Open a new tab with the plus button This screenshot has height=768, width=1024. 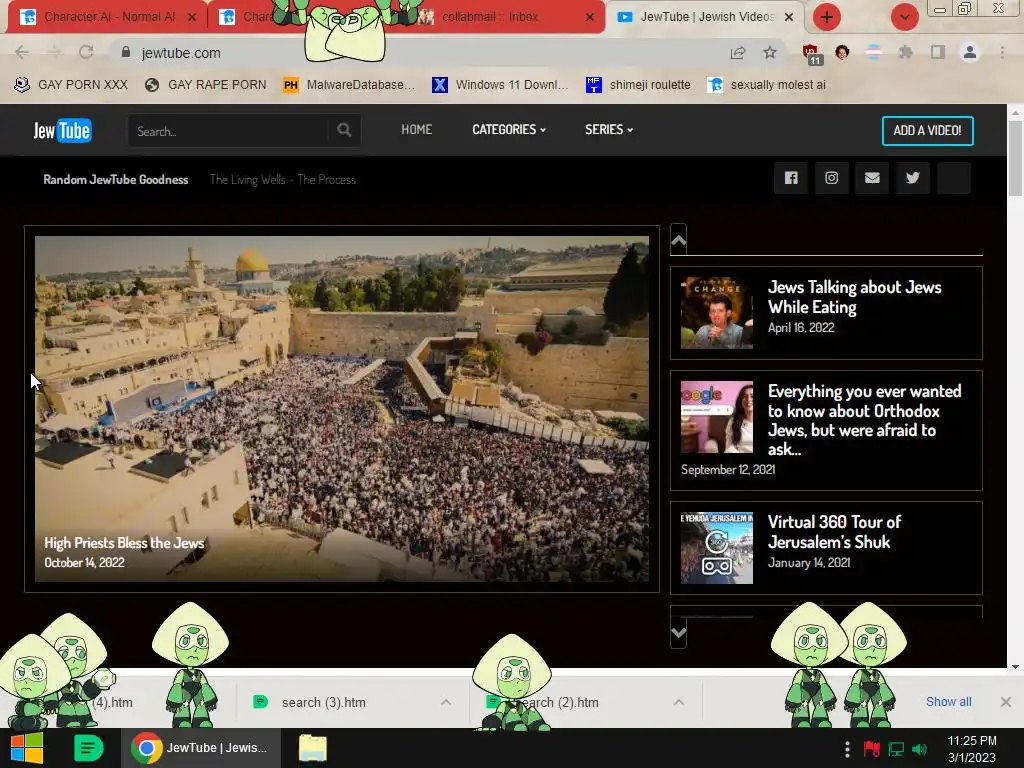point(826,17)
